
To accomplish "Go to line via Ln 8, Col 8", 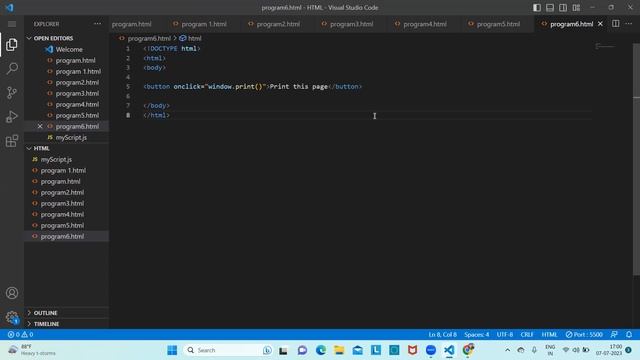I will 442,334.
